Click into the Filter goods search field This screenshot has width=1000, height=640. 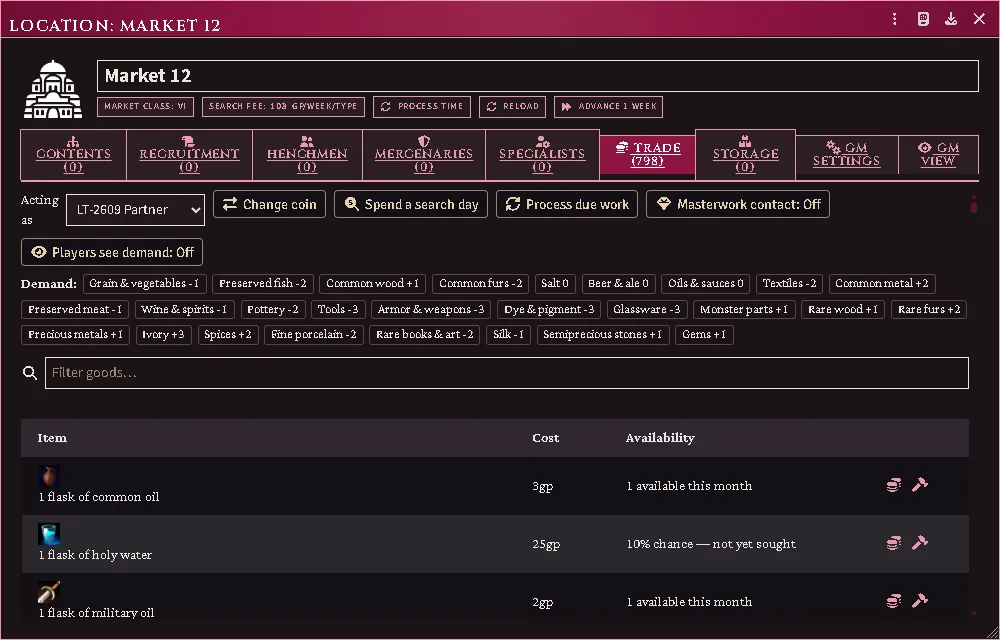[x=506, y=373]
